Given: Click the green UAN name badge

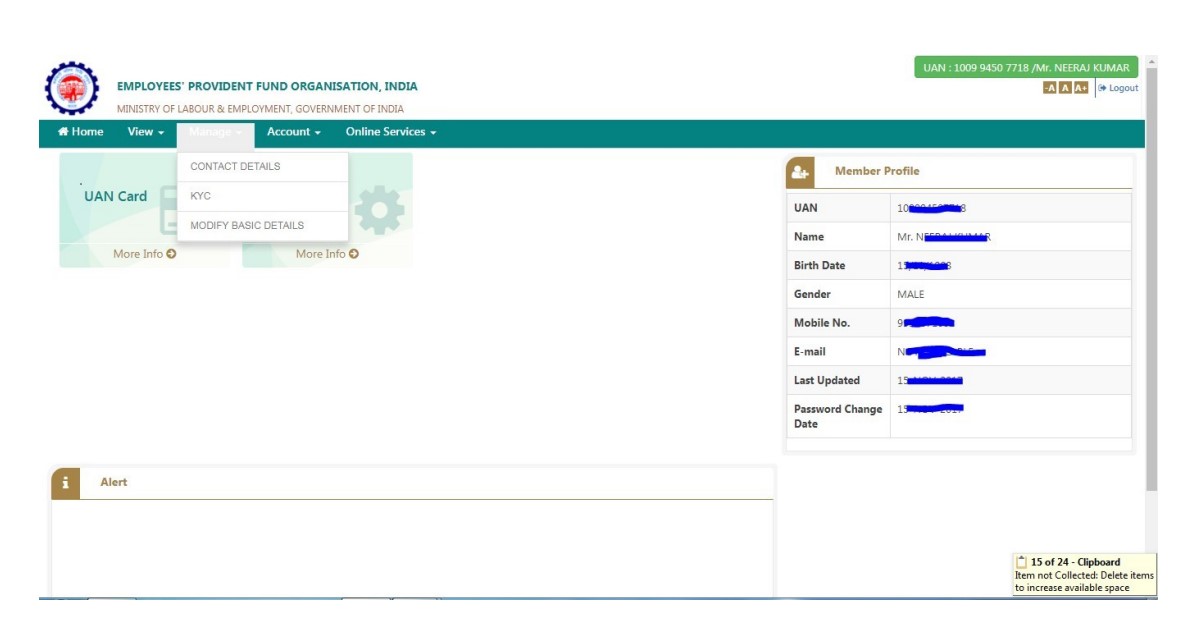Looking at the screenshot, I should click(1025, 68).
